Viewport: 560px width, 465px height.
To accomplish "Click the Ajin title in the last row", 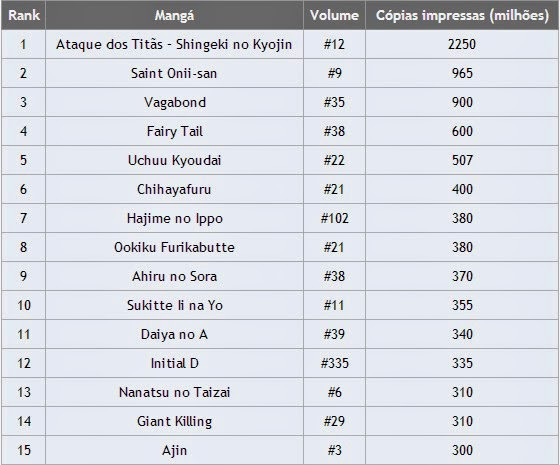I will tap(175, 450).
